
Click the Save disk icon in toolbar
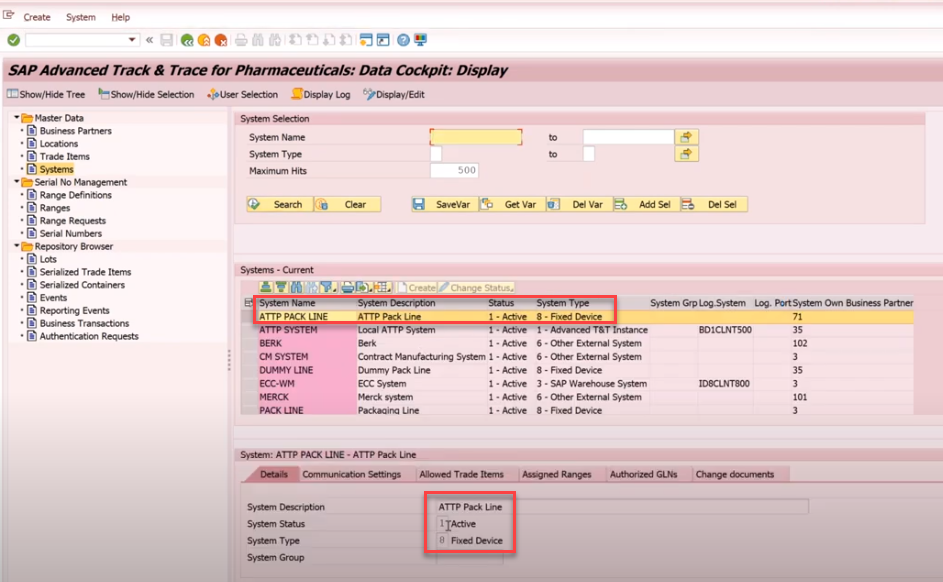167,40
